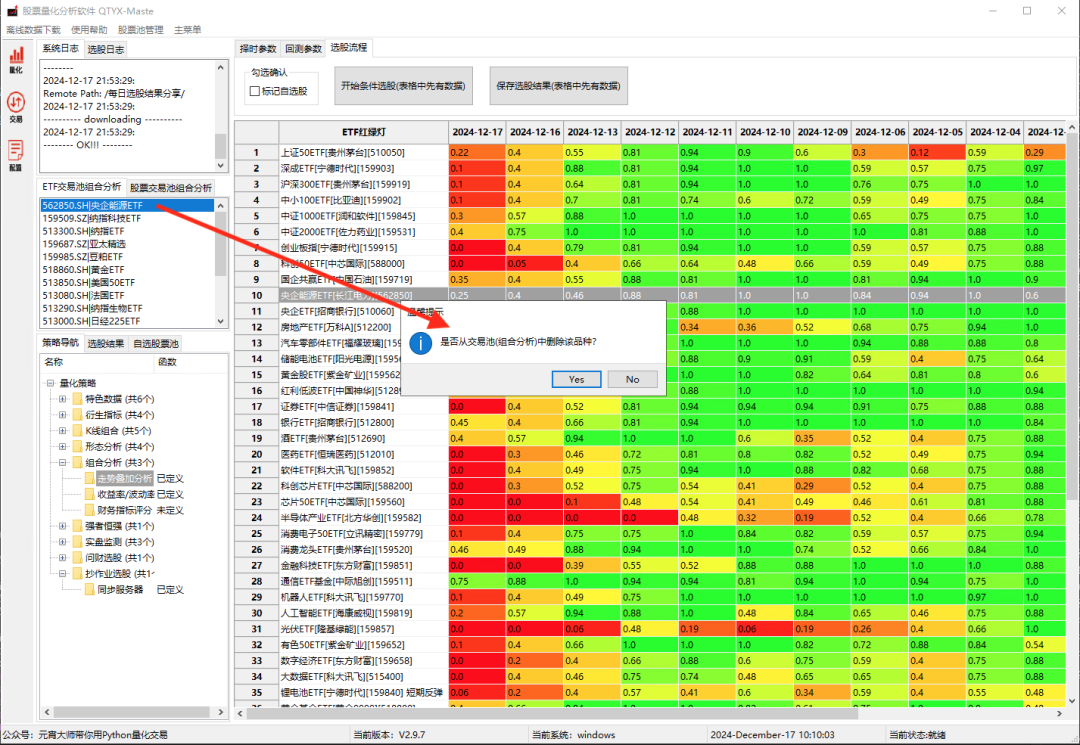Screen dimensions: 1080x745
Task: Open the 离线数据下载 menu
Action: [33, 30]
